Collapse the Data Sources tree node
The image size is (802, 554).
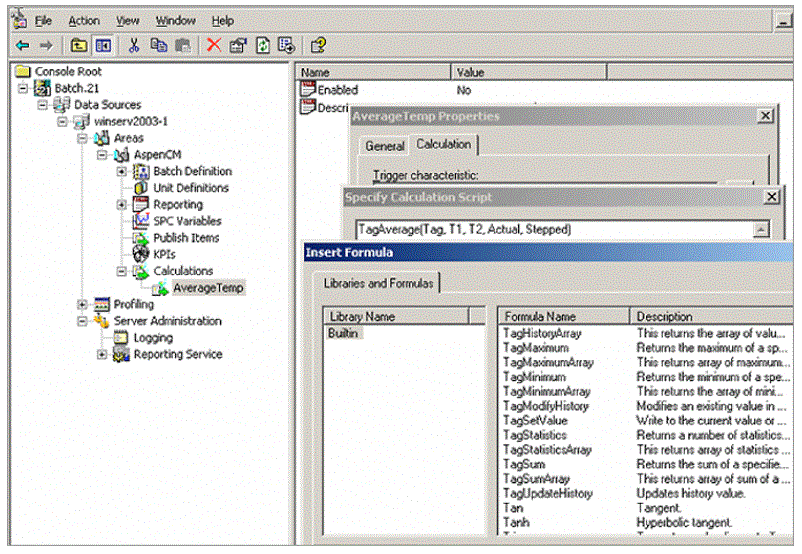pos(42,105)
